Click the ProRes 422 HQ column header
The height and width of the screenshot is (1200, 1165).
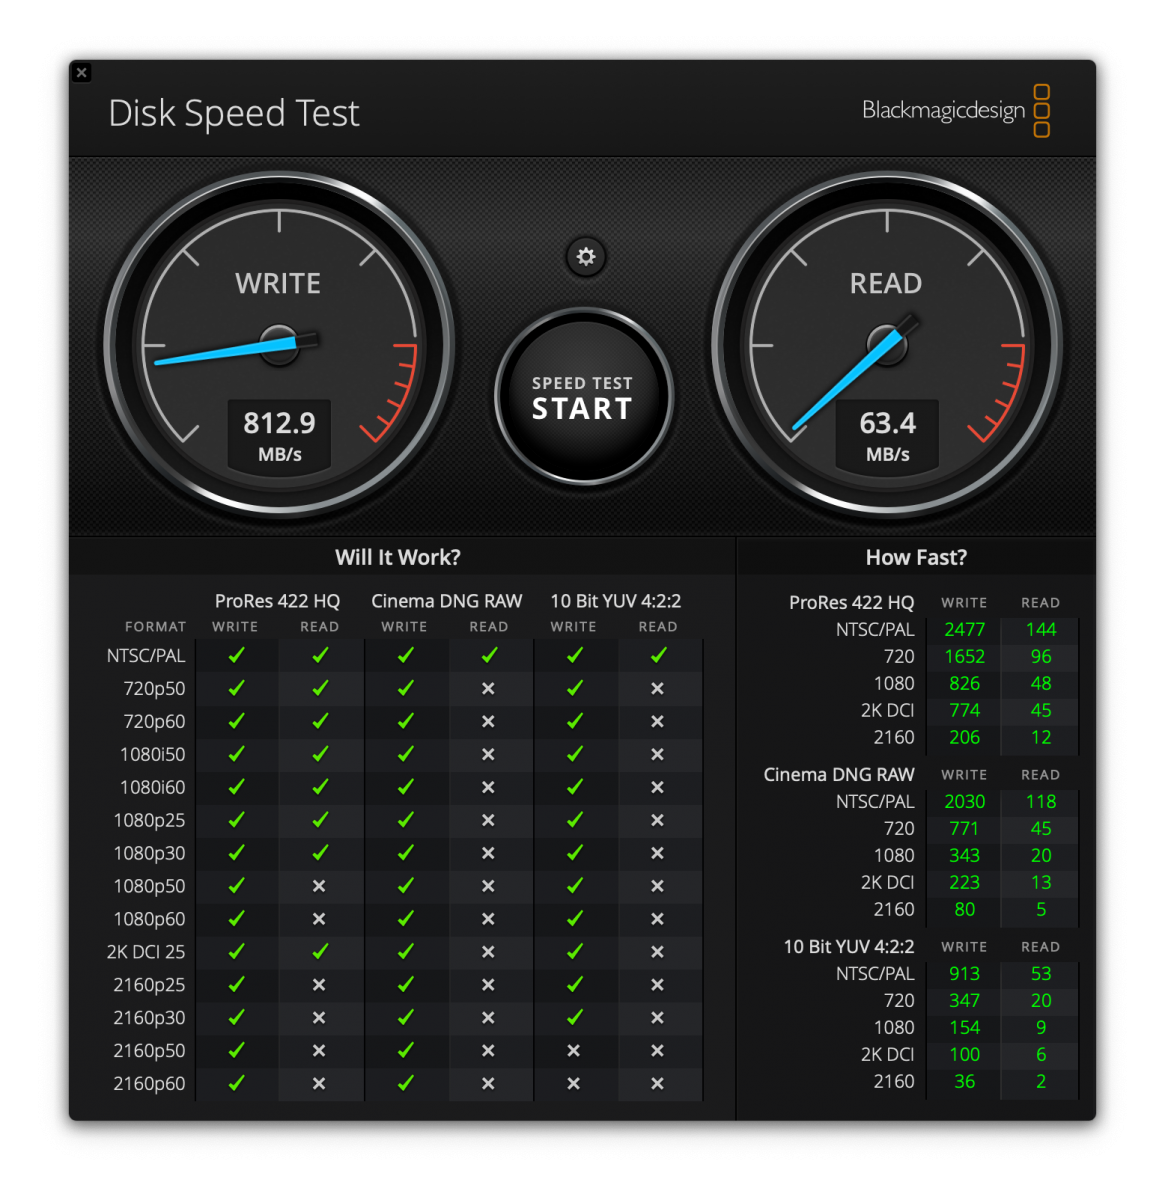[x=277, y=601]
